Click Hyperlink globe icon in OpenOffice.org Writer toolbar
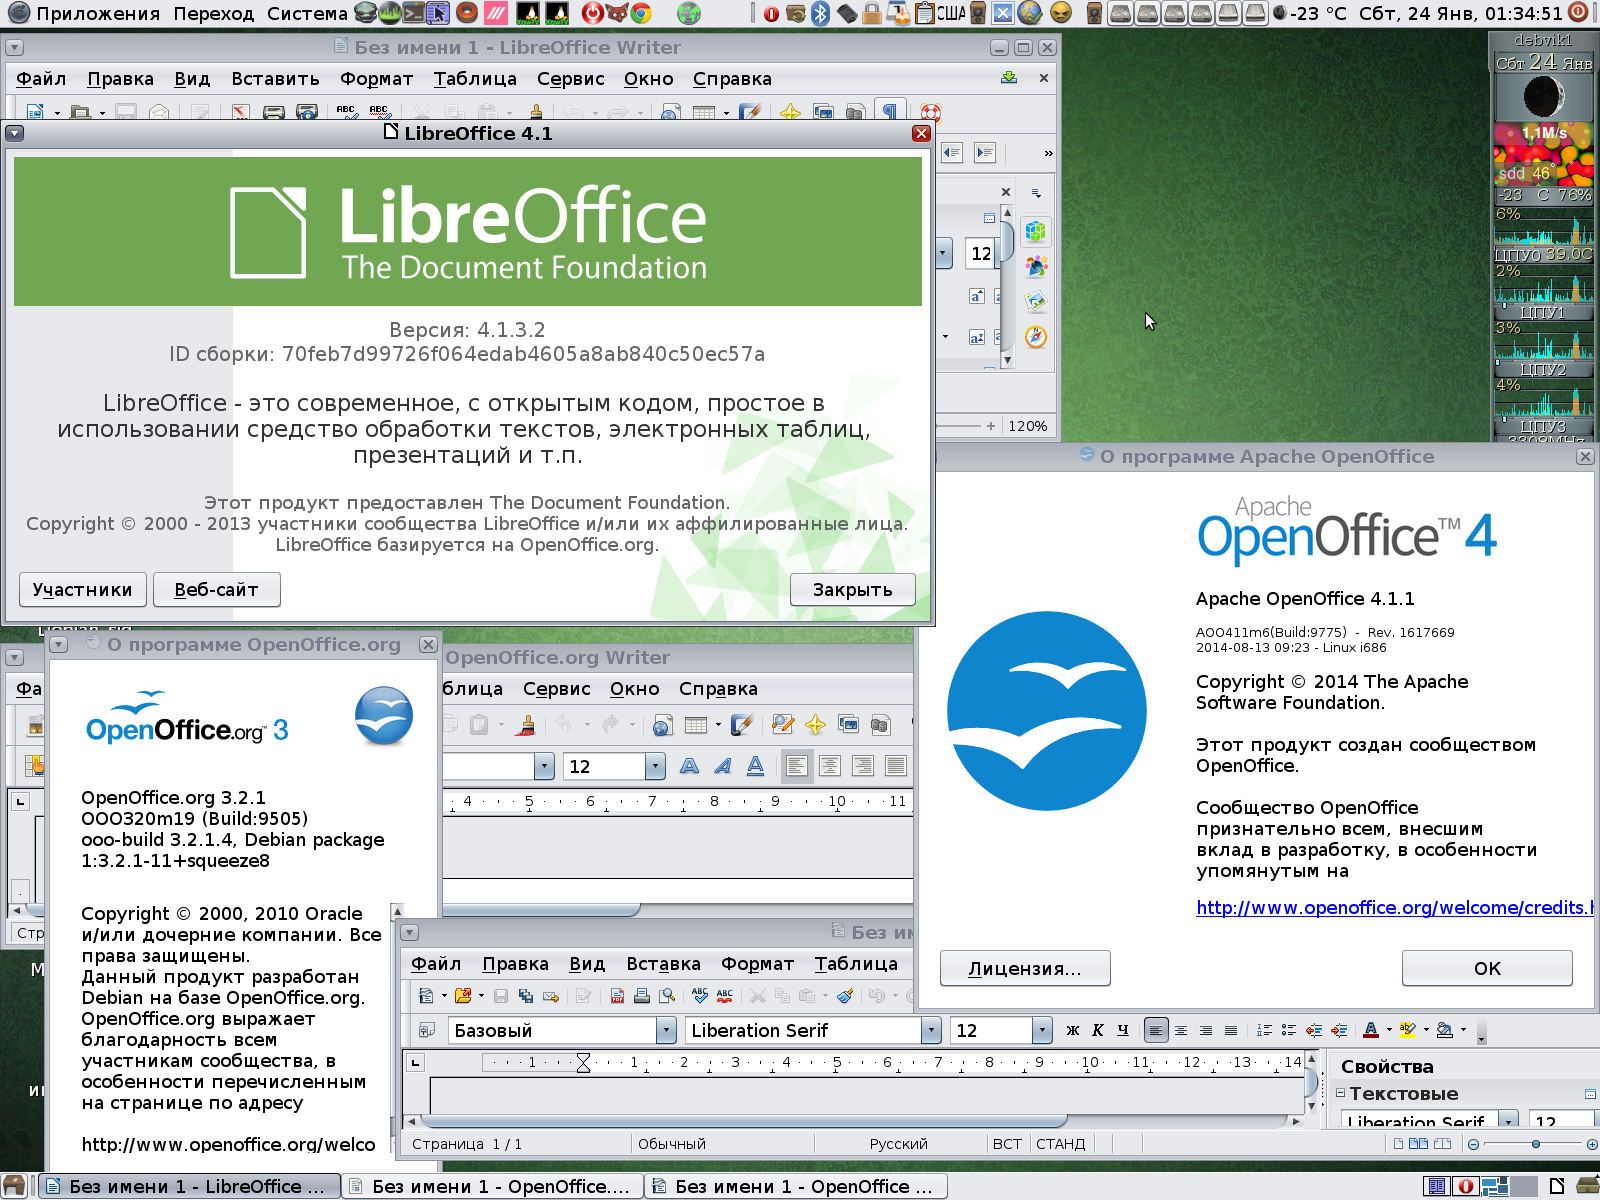Image resolution: width=1600 pixels, height=1200 pixels. (662, 725)
